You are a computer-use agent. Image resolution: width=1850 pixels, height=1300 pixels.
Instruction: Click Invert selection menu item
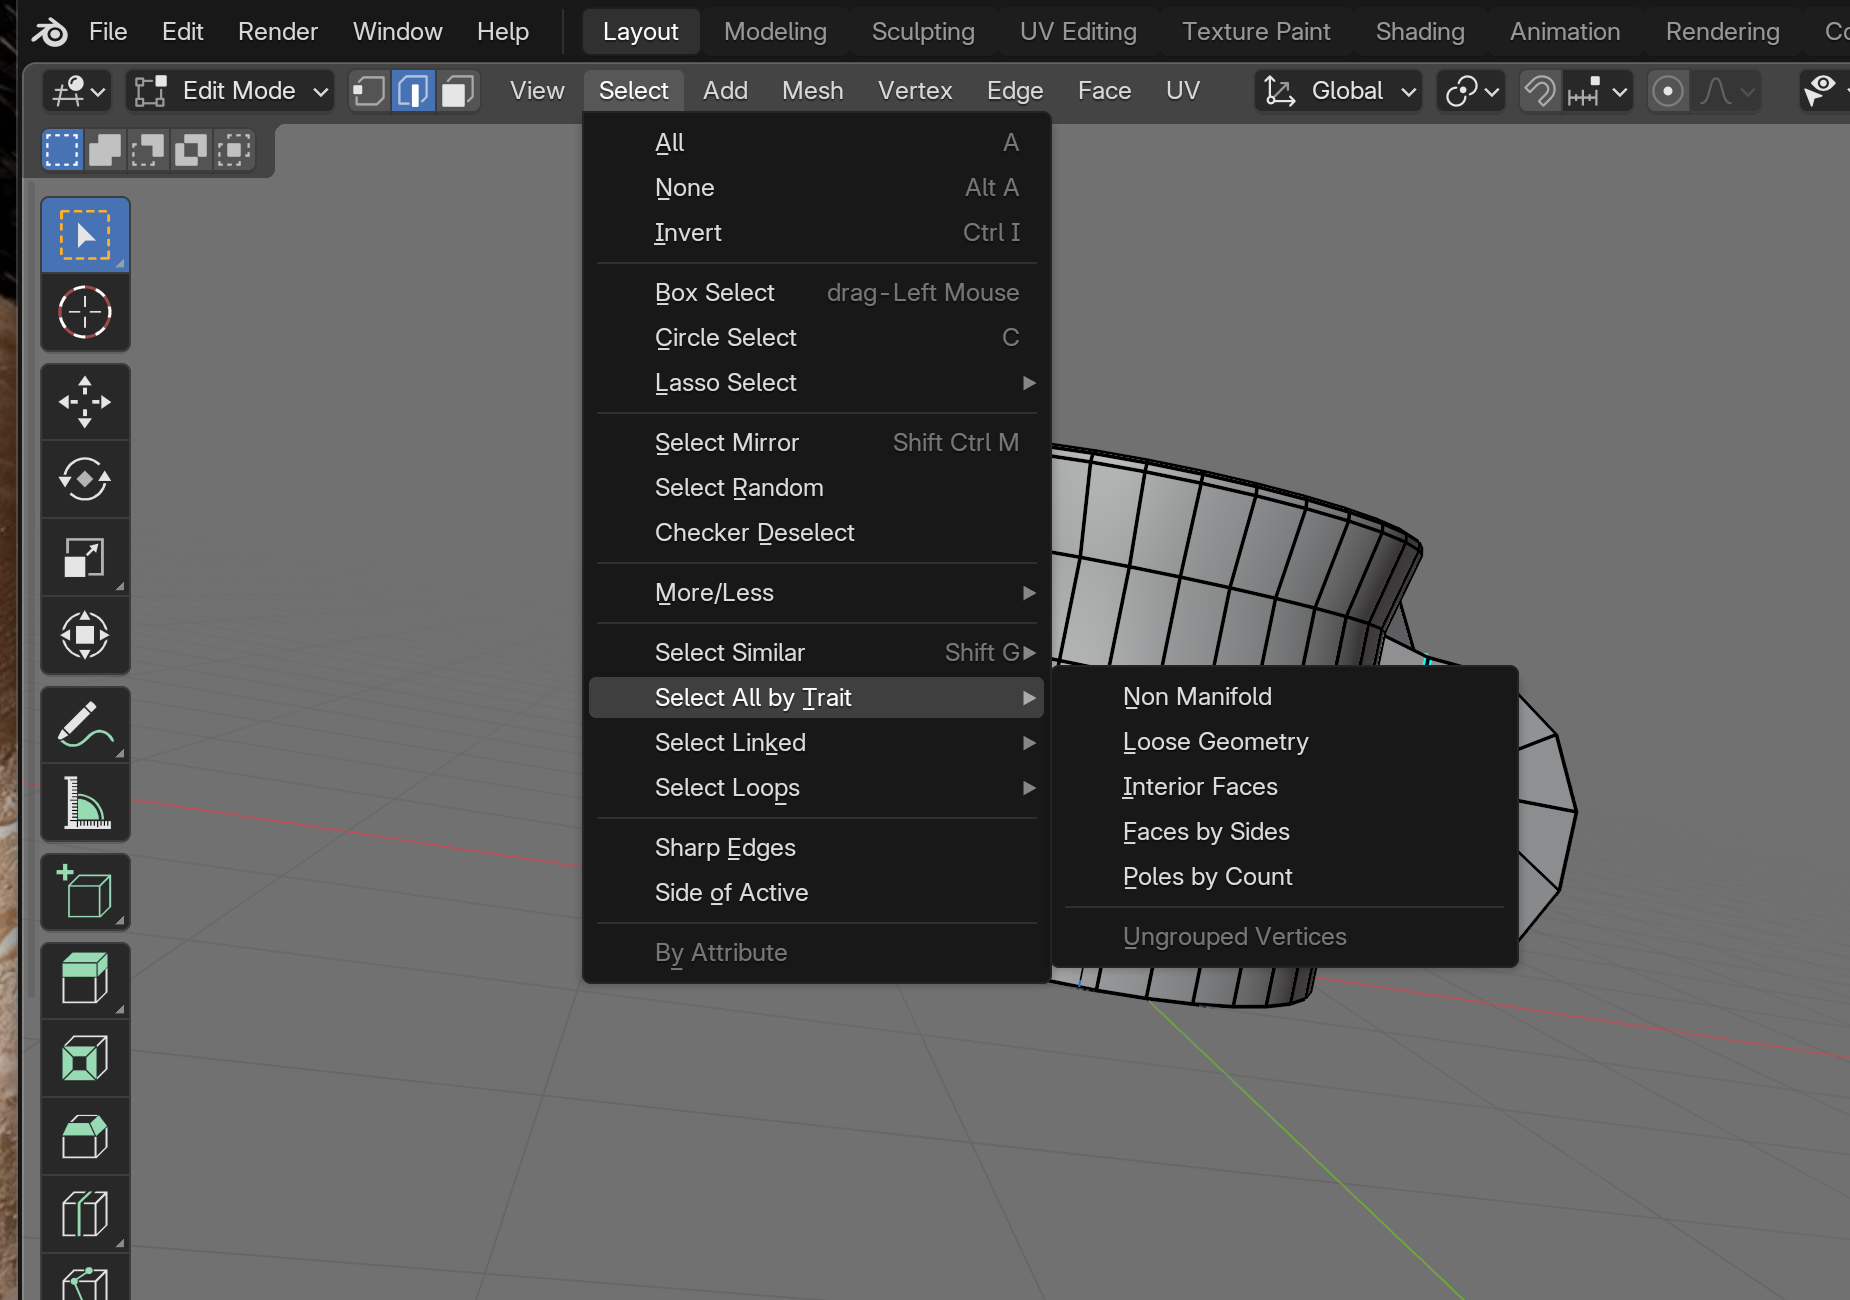pyautogui.click(x=816, y=232)
